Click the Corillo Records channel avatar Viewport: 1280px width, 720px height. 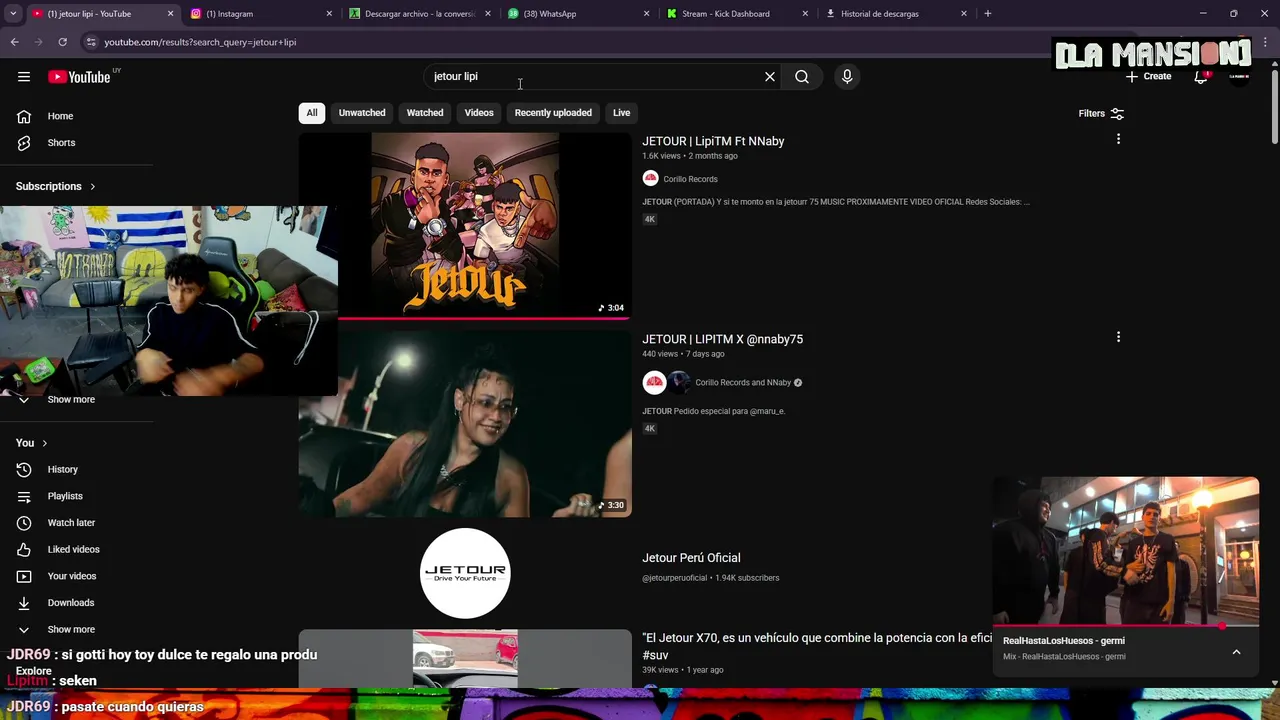pos(650,178)
